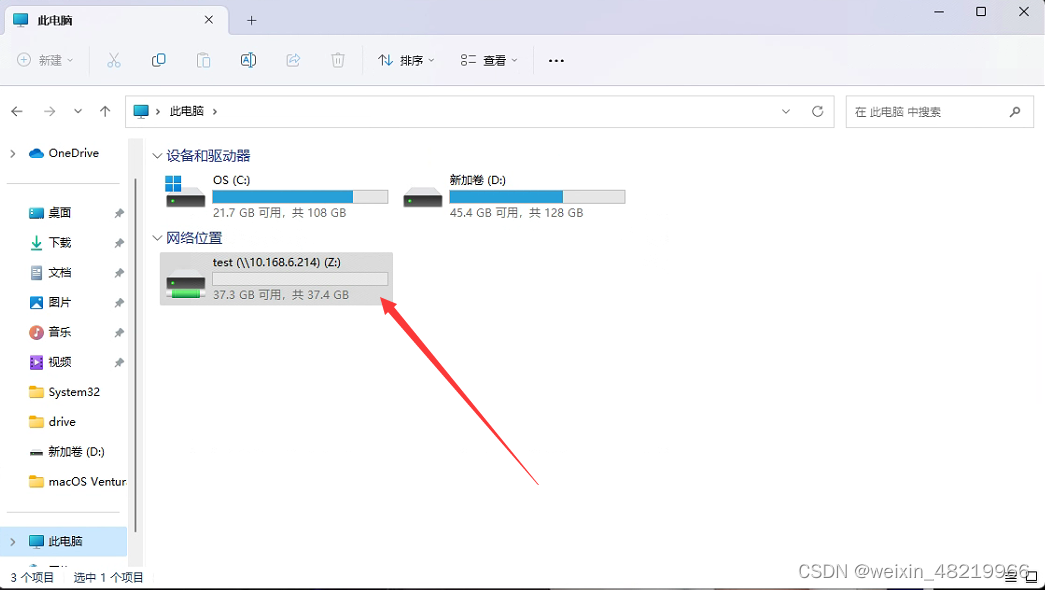Image resolution: width=1045 pixels, height=590 pixels.
Task: Click the sidebar vertical scrollbar
Action: tap(136, 355)
